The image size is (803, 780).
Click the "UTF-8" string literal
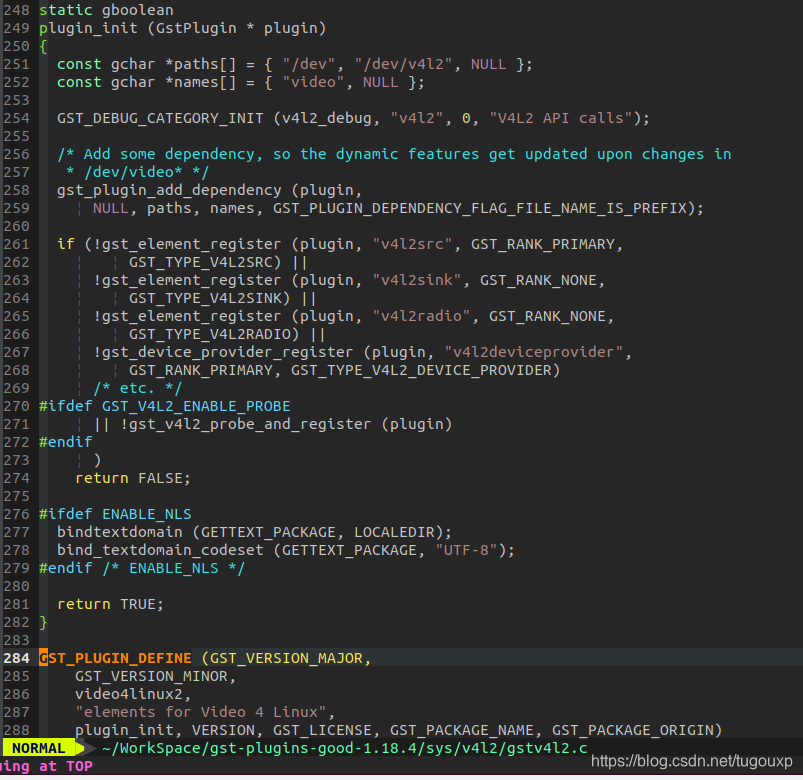pyautogui.click(x=466, y=550)
